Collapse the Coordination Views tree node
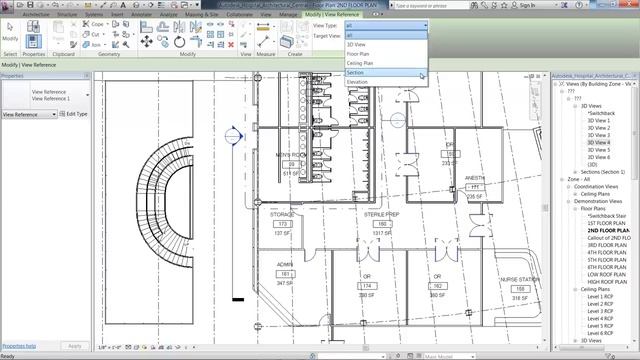The width and height of the screenshot is (640, 360). point(569,187)
